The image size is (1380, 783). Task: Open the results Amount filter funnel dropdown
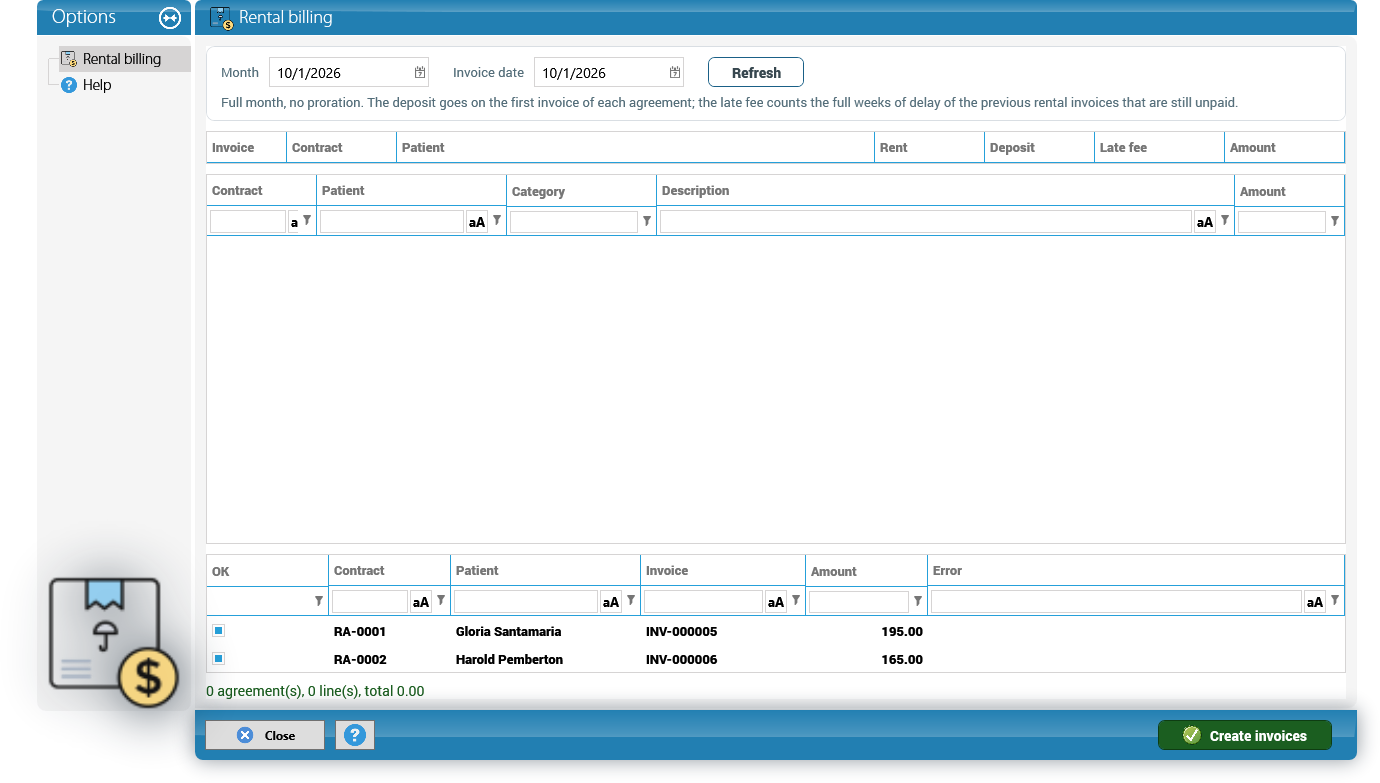coord(918,601)
